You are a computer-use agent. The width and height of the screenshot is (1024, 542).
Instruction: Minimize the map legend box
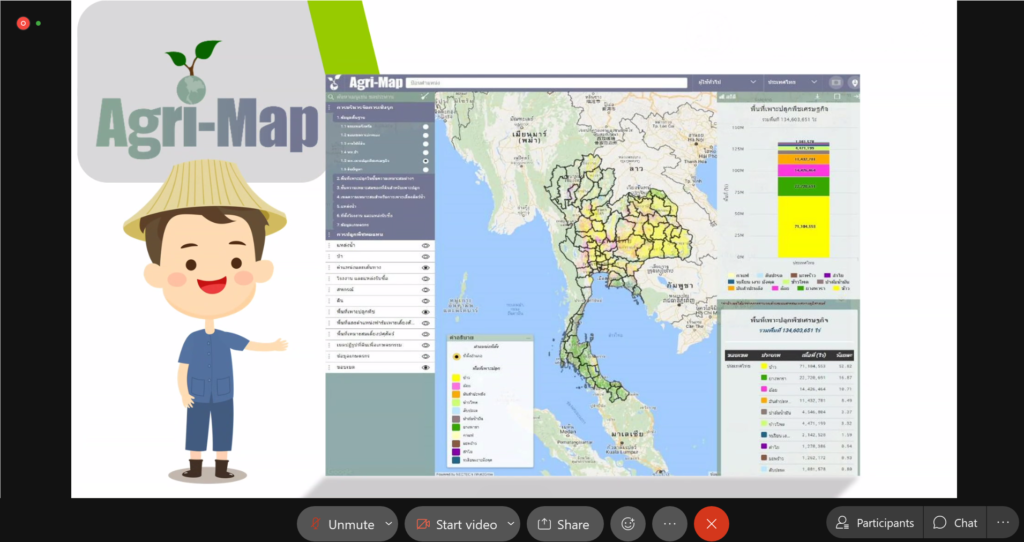coord(528,338)
